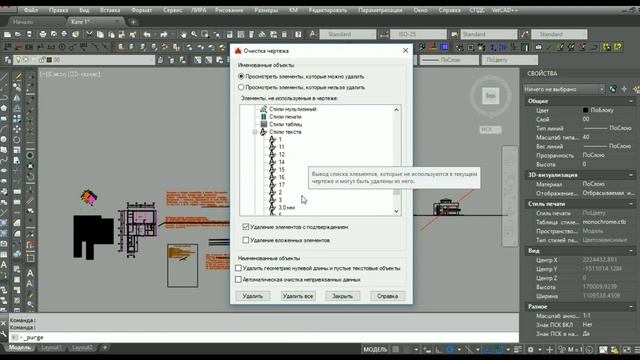
Task: Click the layer color swatch in layer toolbar
Action: coord(49,60)
